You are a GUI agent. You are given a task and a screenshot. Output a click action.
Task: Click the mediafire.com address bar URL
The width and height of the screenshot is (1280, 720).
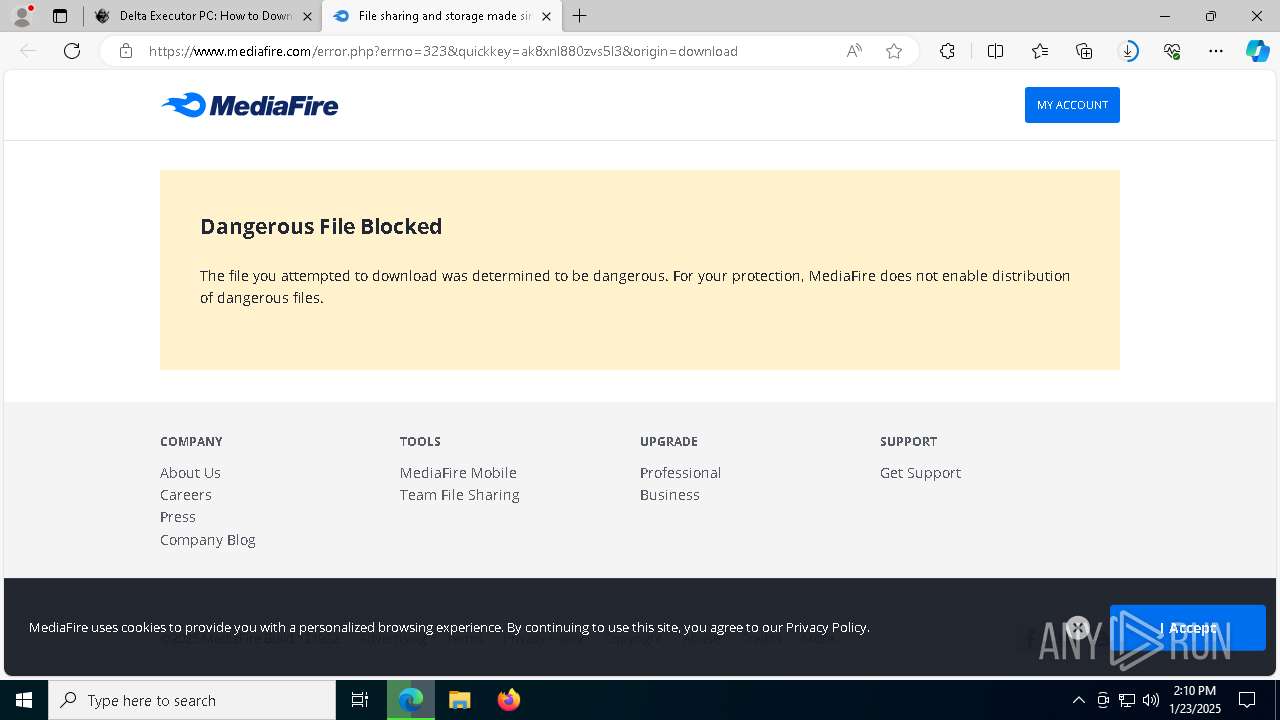pos(443,51)
